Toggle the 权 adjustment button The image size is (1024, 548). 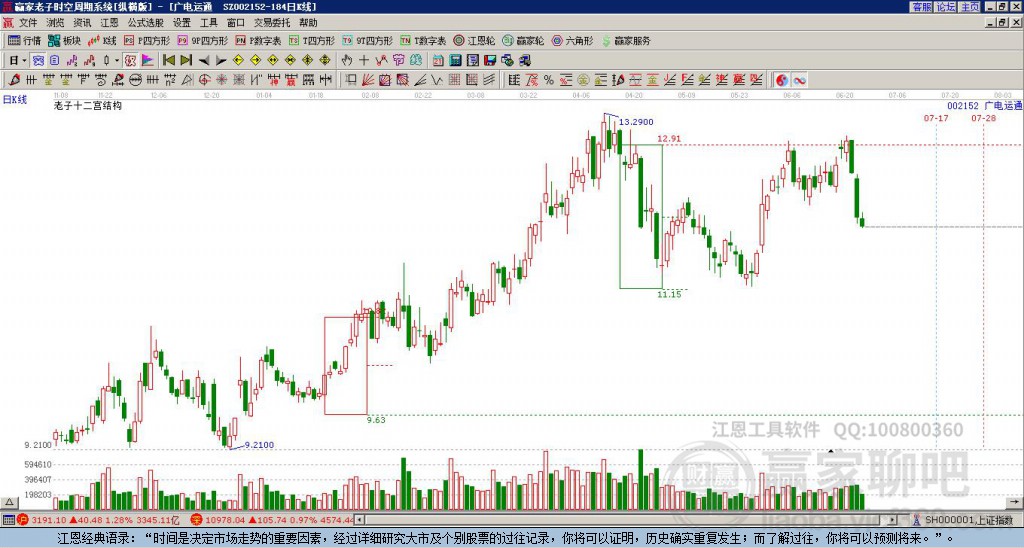point(131,61)
